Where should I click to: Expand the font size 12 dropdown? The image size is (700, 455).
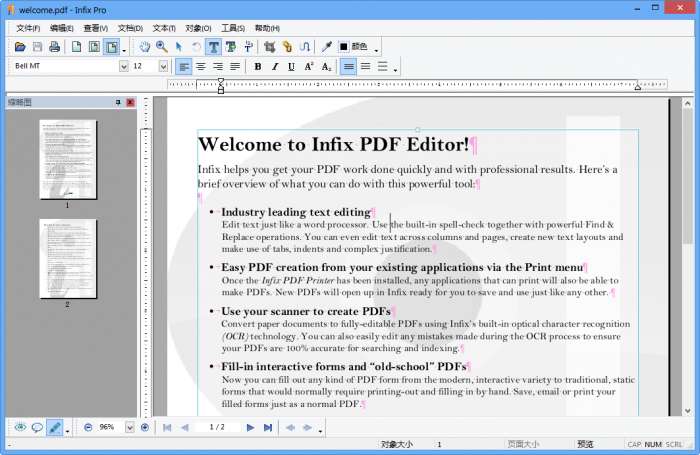[x=164, y=67]
